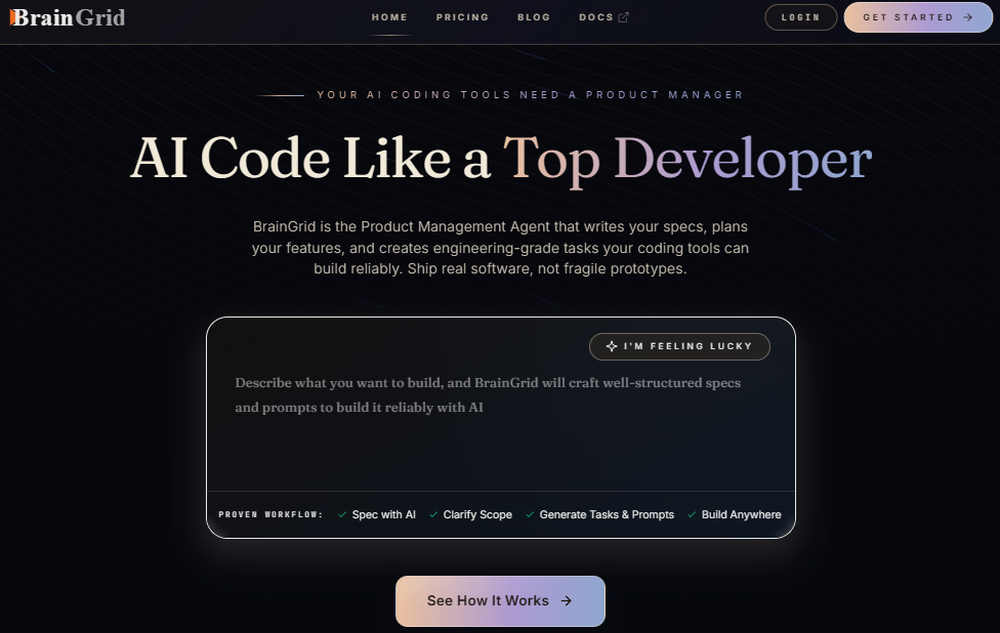Go to the Pricing page
1000x633 pixels.
pyautogui.click(x=462, y=17)
